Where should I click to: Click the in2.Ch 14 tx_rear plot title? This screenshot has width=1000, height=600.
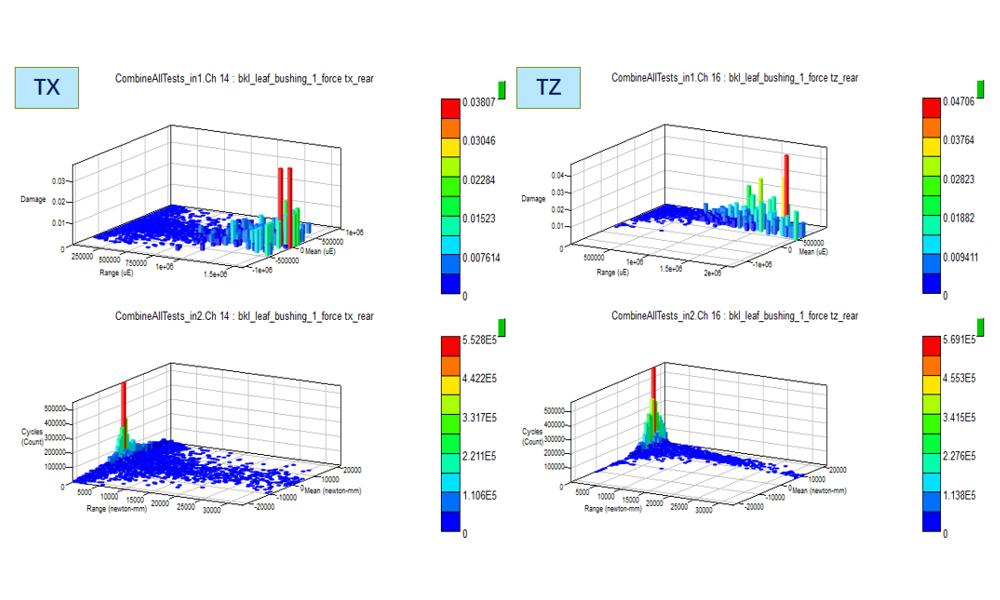click(245, 316)
